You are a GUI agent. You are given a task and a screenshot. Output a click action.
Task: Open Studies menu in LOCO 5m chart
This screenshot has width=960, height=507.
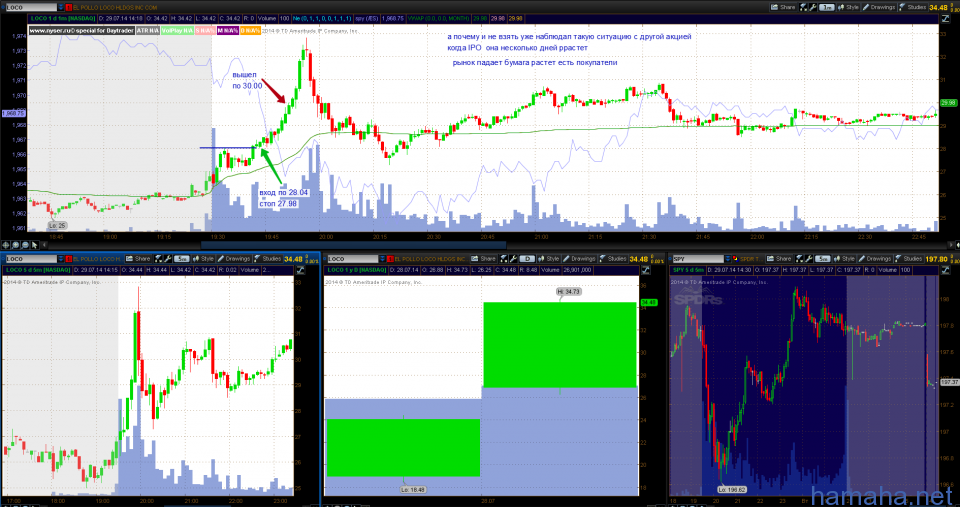268,259
